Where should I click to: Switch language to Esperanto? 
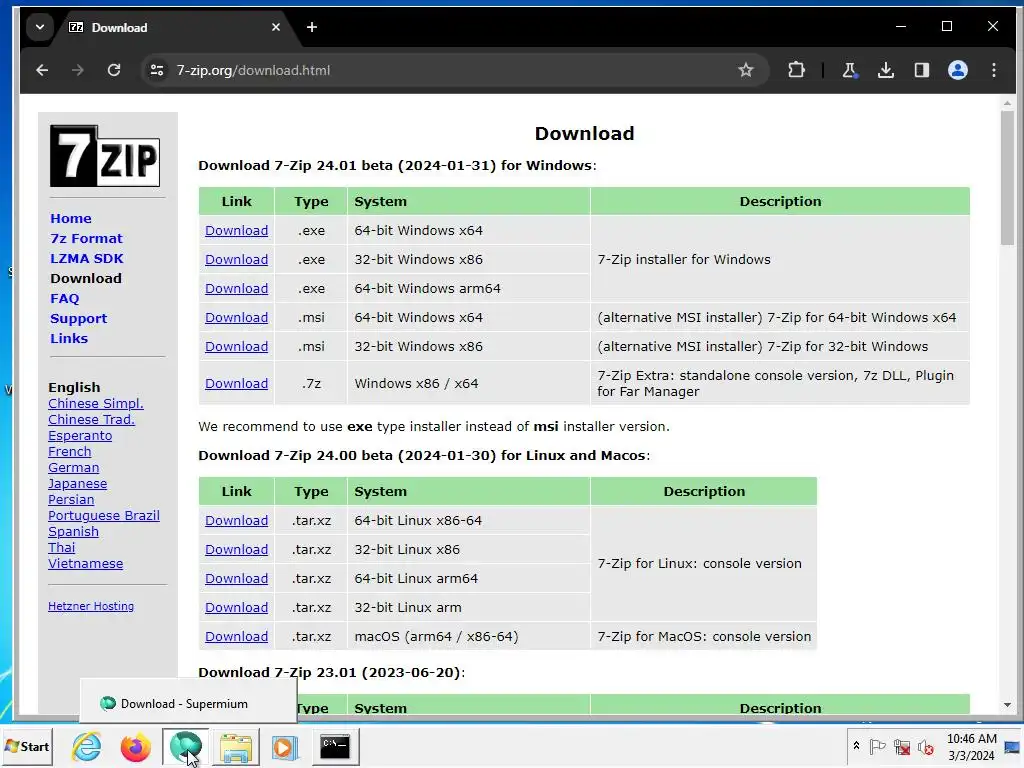pos(80,436)
